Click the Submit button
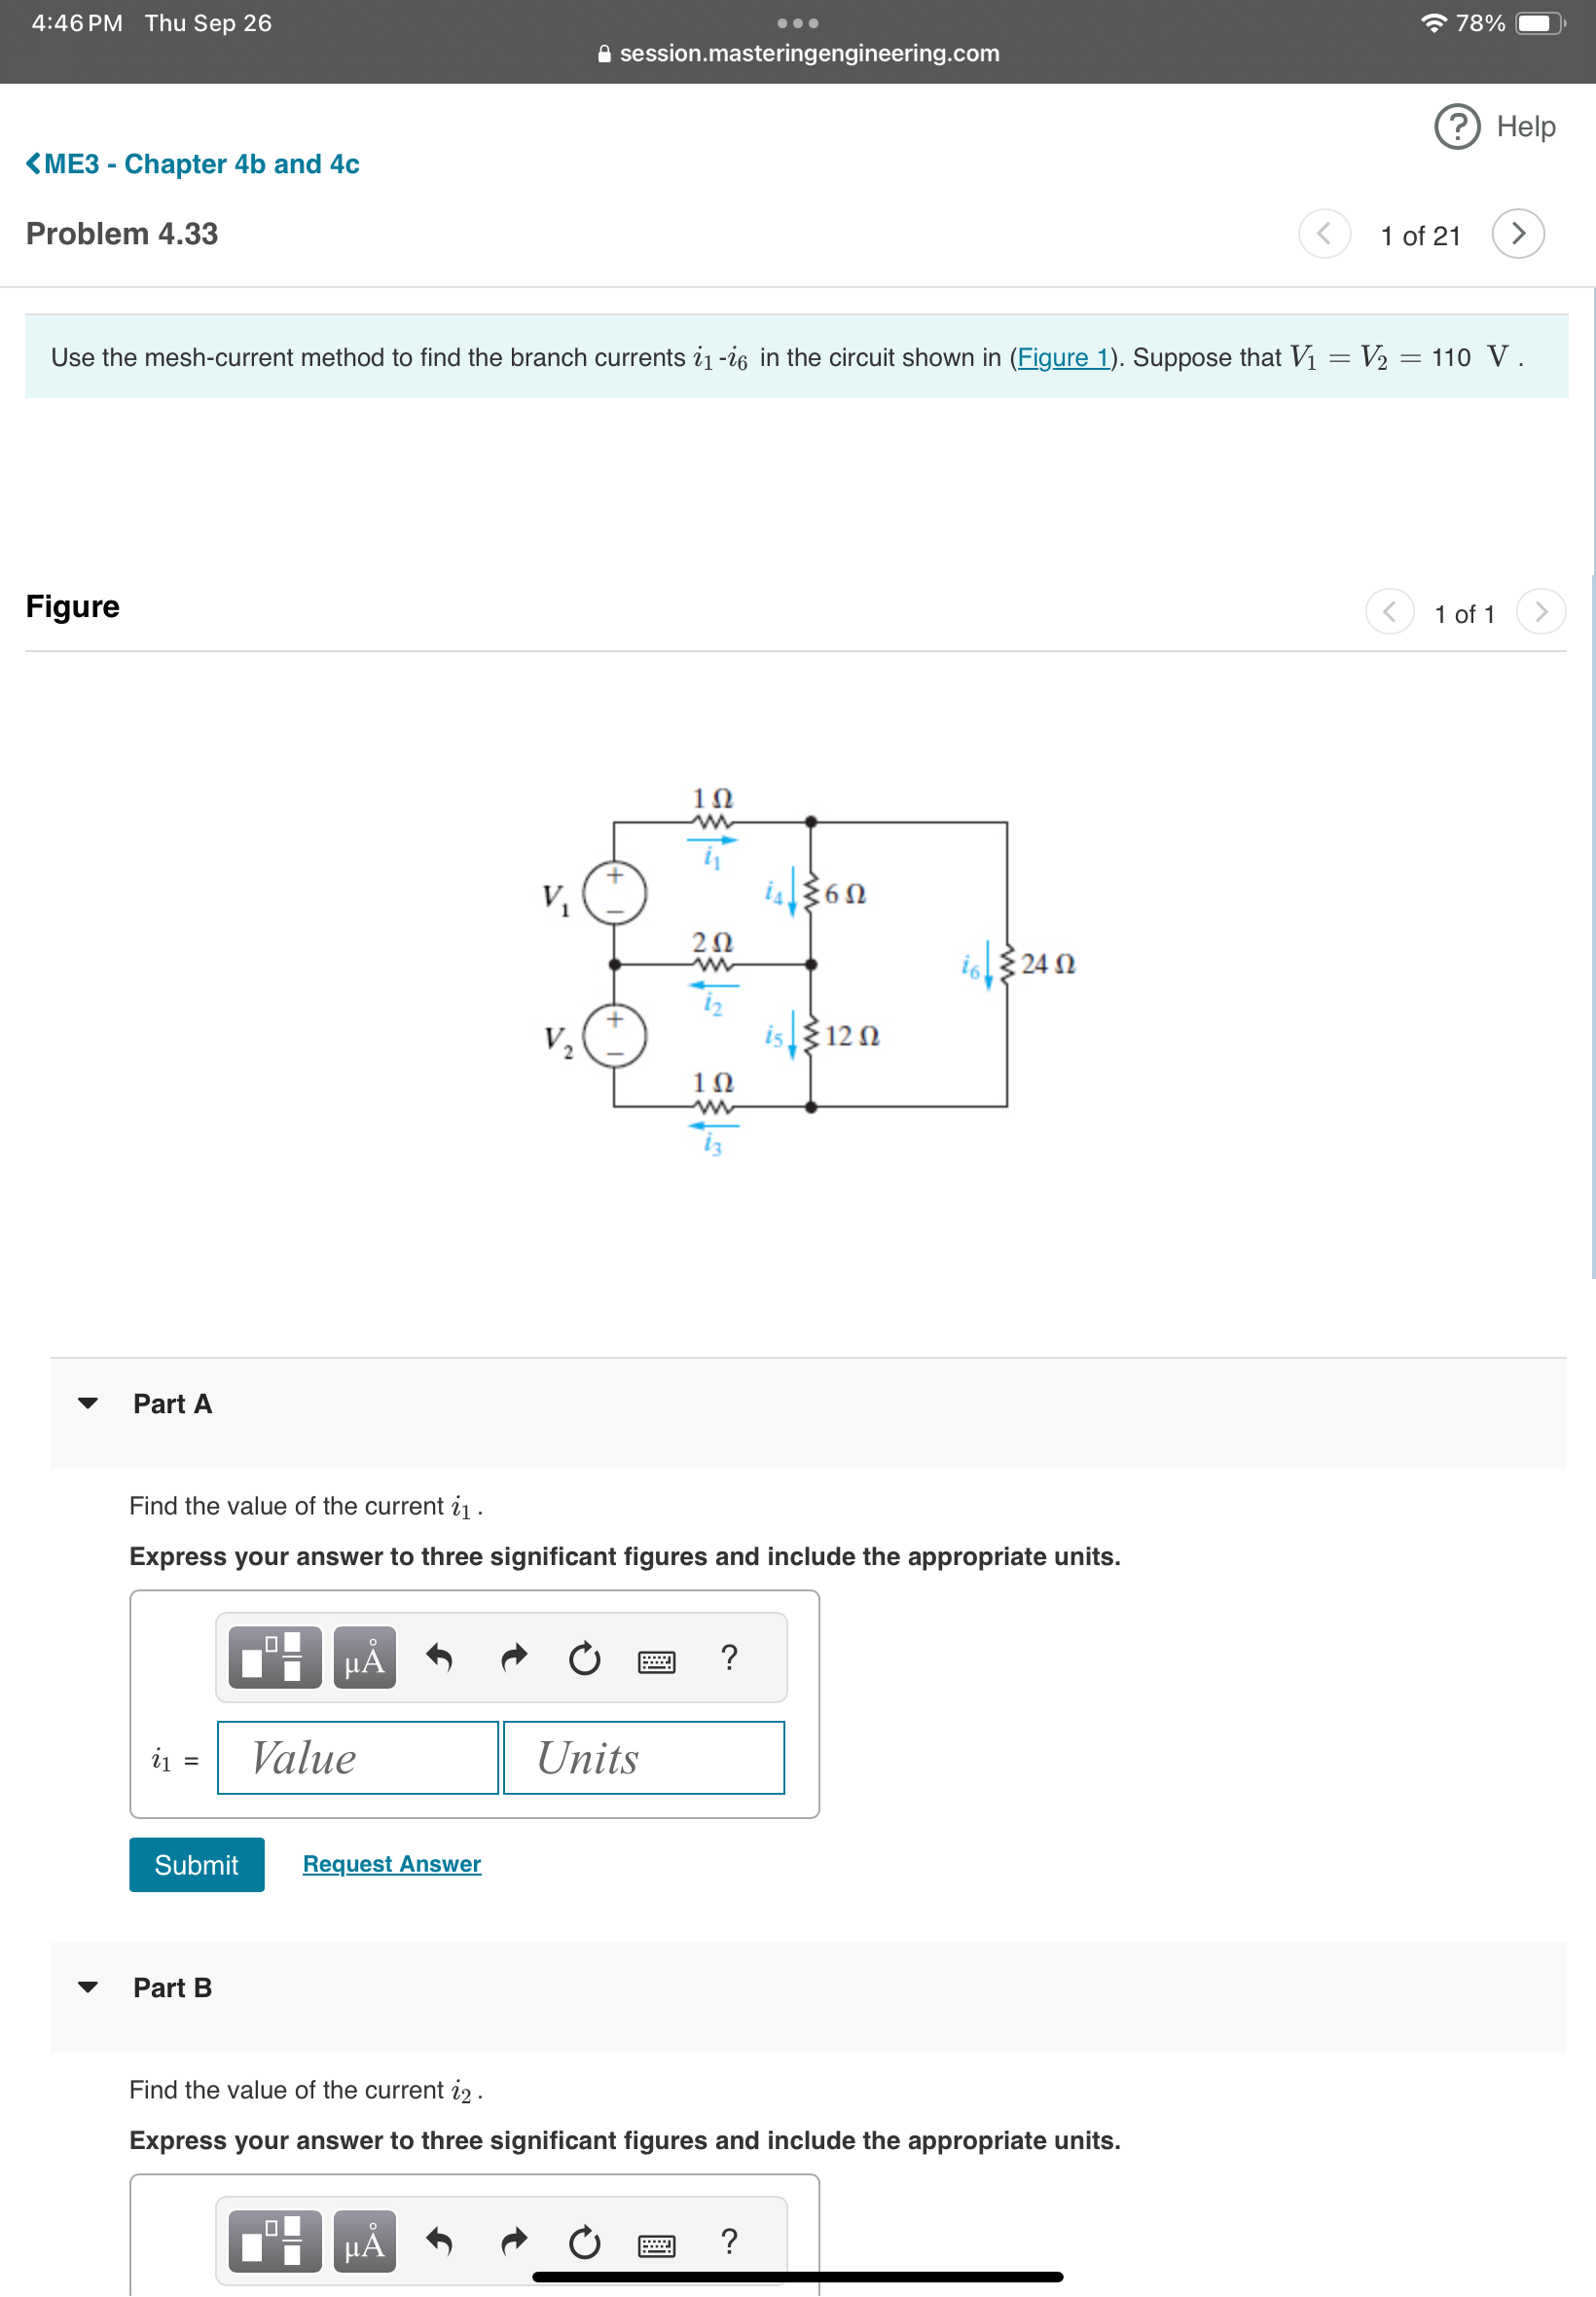Image resolution: width=1596 pixels, height=2297 pixels. [x=196, y=1864]
